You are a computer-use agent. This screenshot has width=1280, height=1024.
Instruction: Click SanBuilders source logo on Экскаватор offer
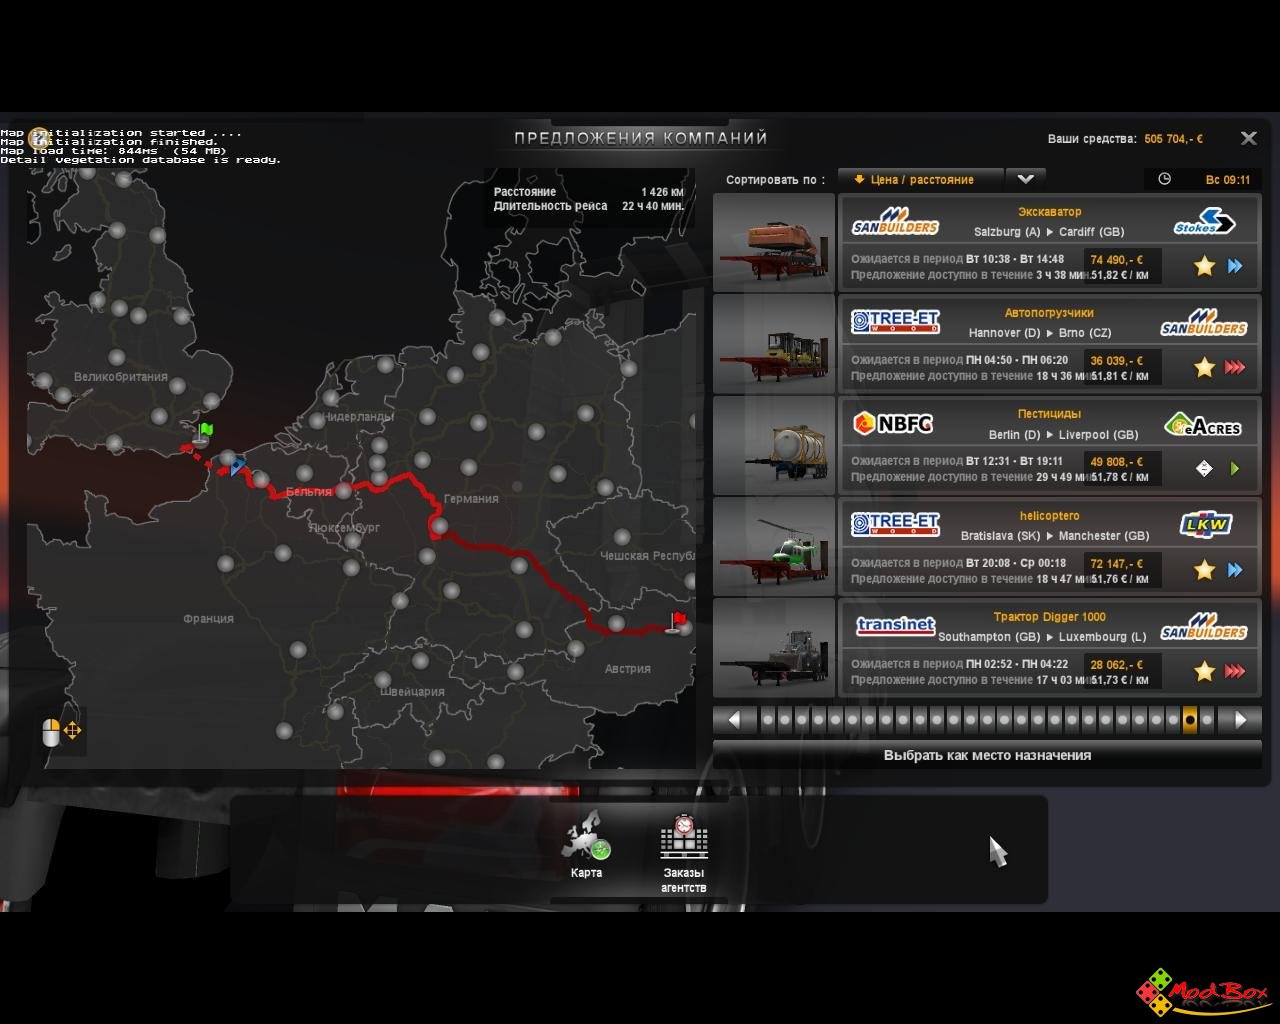895,221
